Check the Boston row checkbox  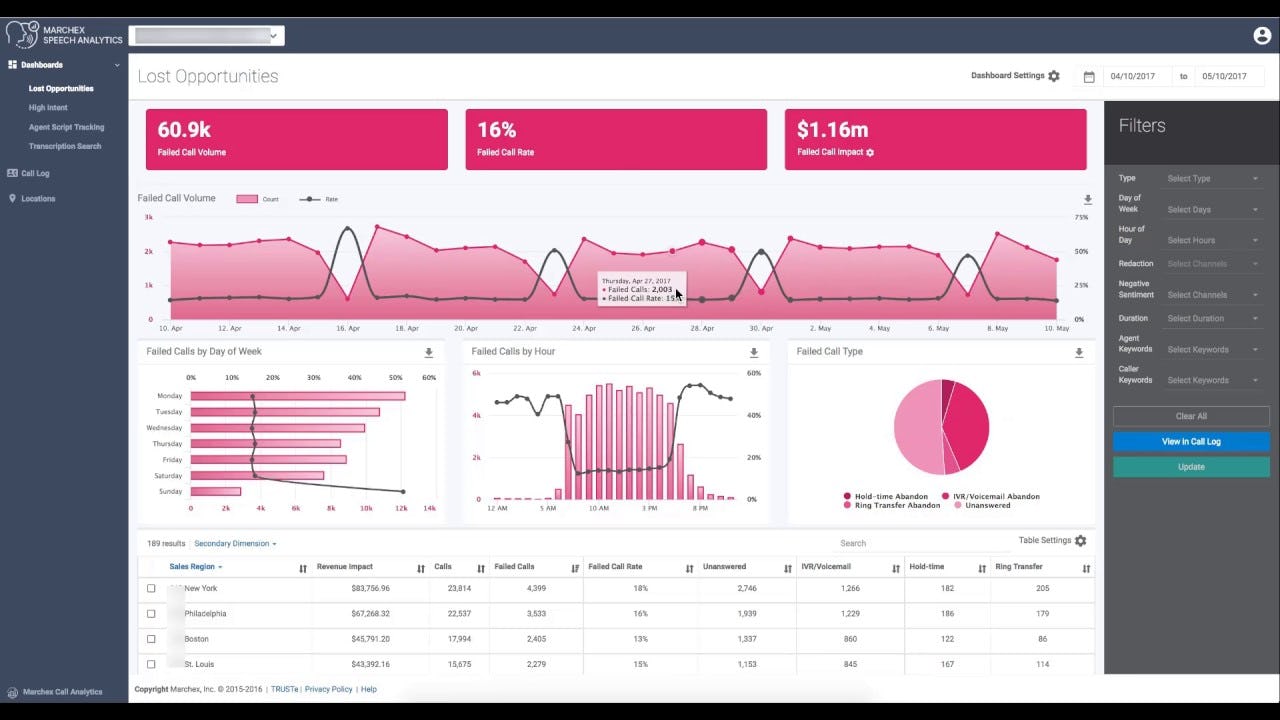tap(151, 638)
